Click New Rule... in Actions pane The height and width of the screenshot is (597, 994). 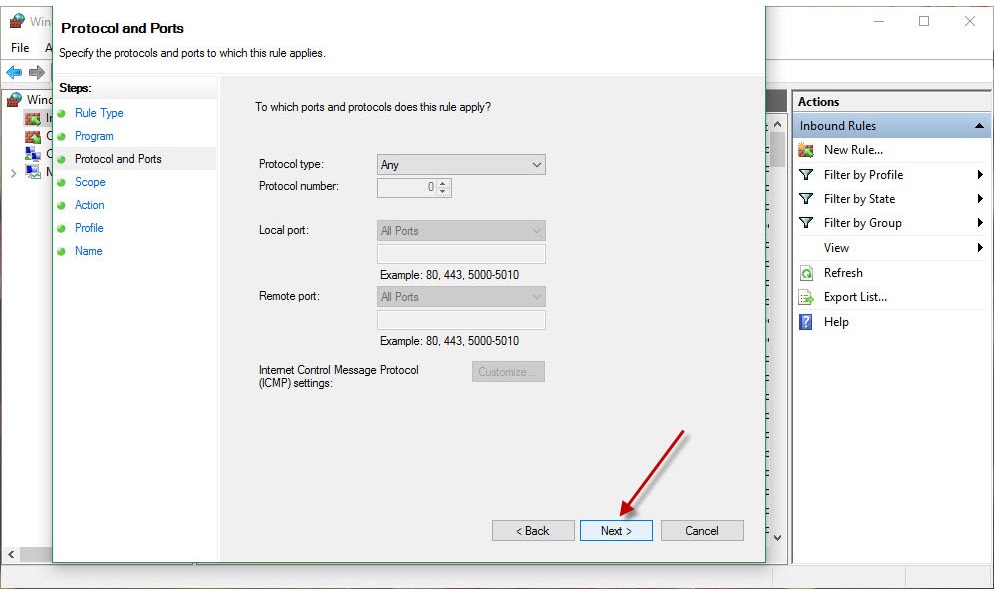(x=853, y=150)
